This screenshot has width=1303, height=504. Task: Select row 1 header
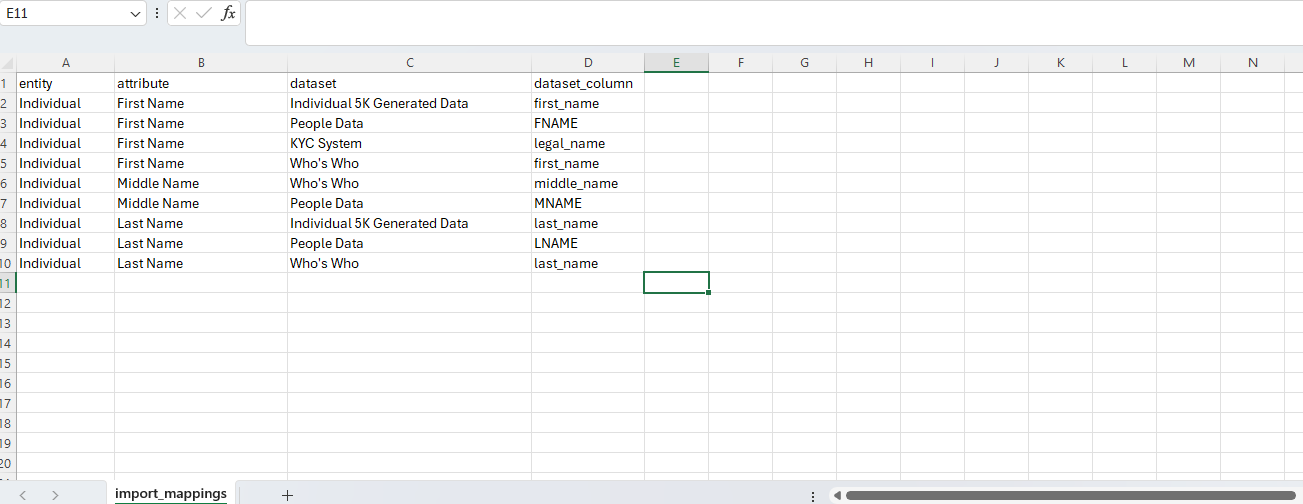(x=7, y=83)
